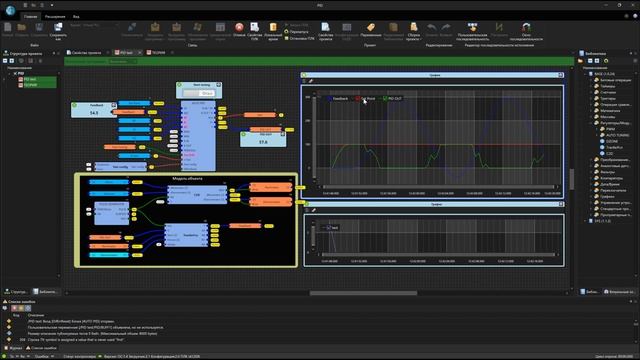Click the pencil icon of upper chart
Viewport: 640px width, 360px height.
[311, 81]
